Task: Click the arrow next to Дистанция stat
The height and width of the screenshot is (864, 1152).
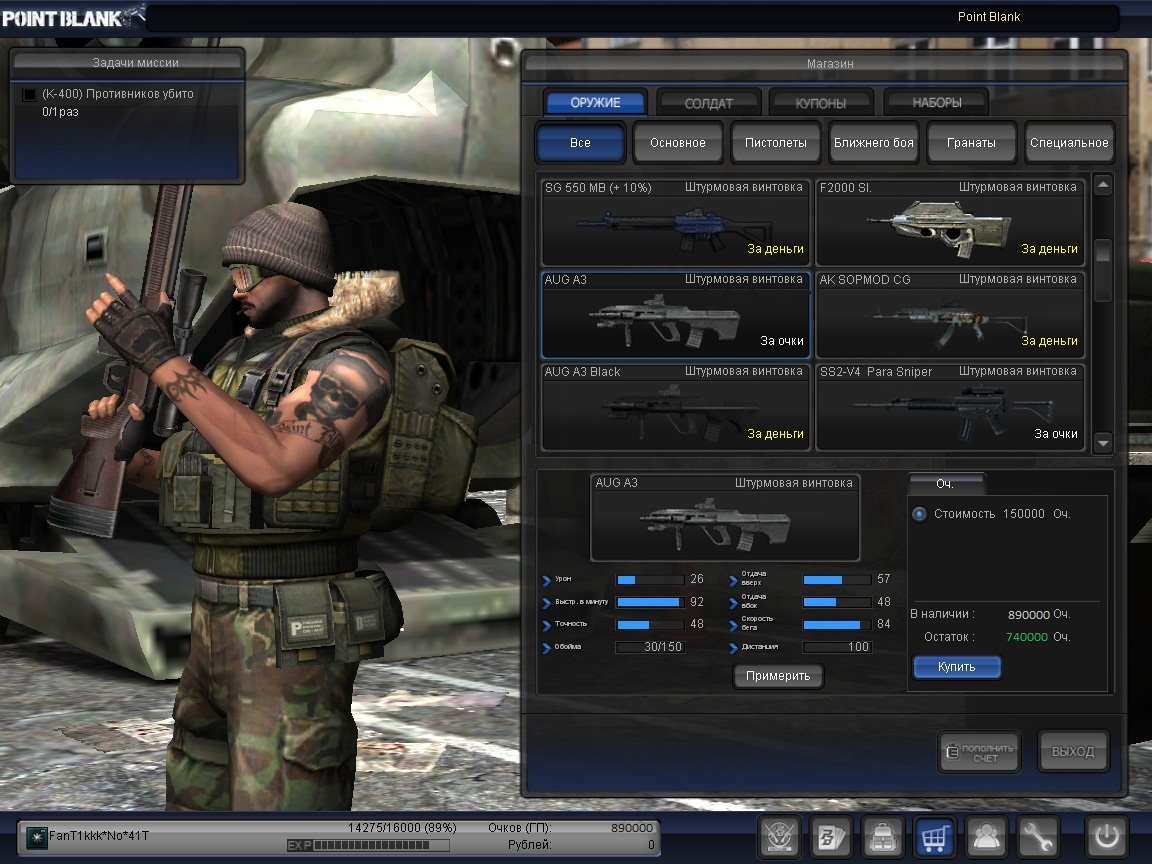Action: pos(733,648)
